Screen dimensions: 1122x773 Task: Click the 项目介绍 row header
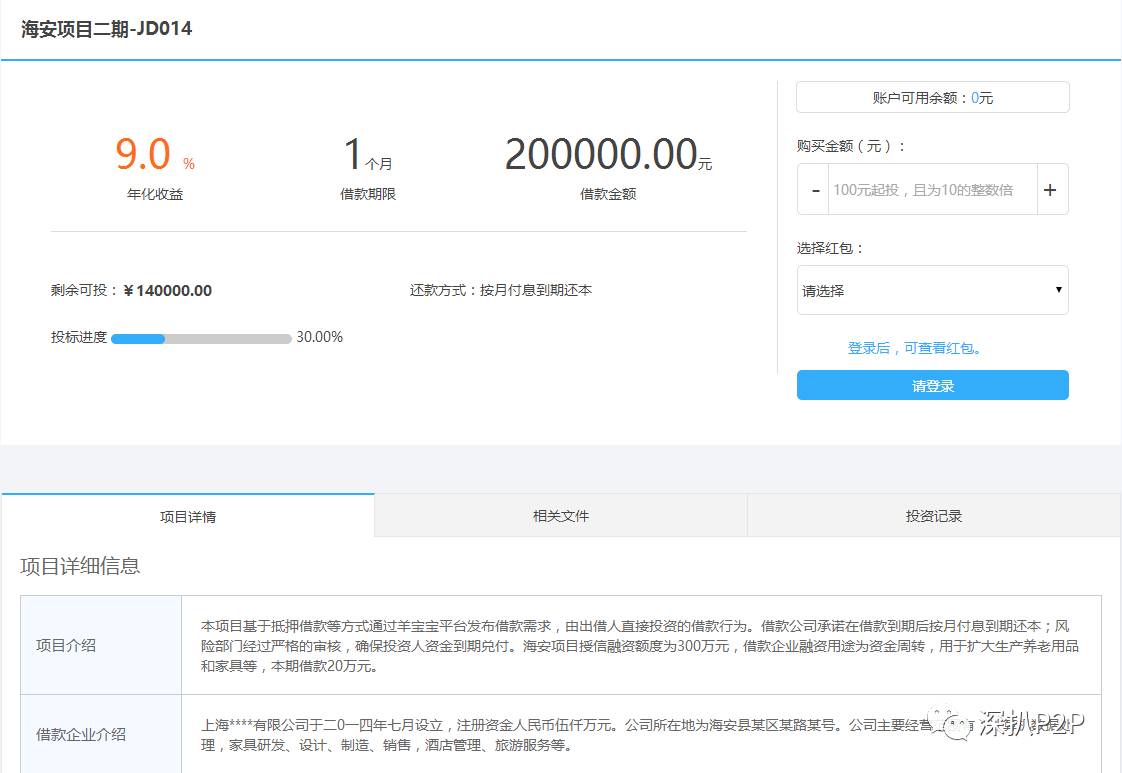(101, 645)
